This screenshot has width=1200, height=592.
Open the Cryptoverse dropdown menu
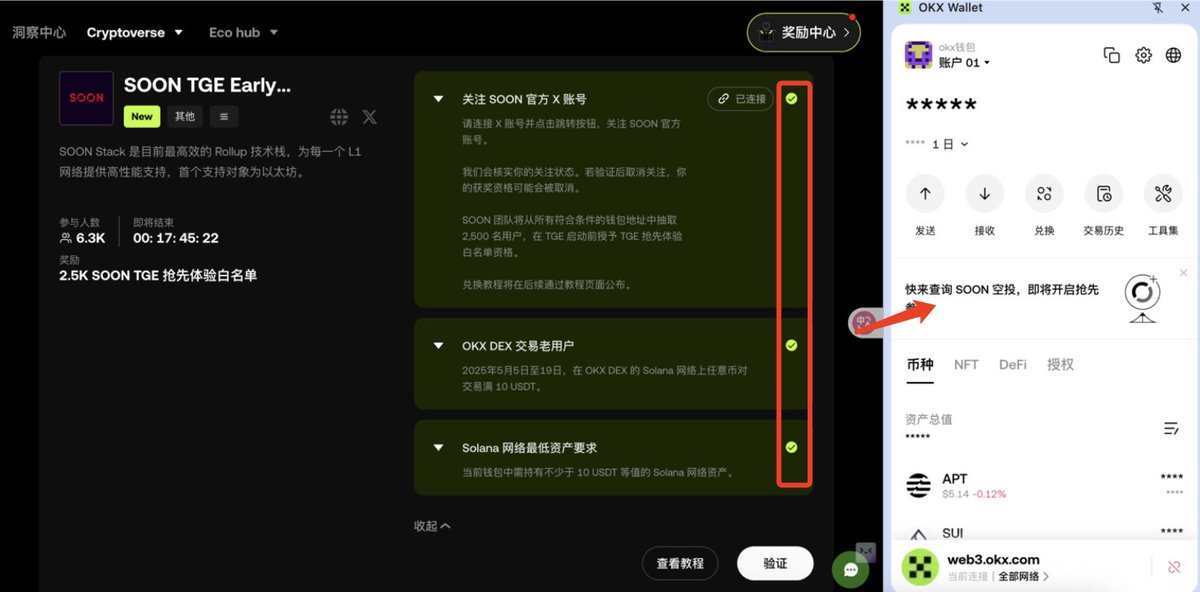(x=135, y=32)
